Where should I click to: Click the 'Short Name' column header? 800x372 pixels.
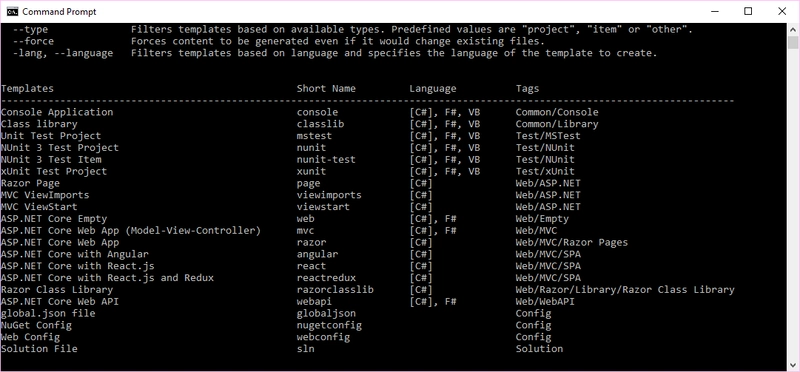pyautogui.click(x=326, y=88)
